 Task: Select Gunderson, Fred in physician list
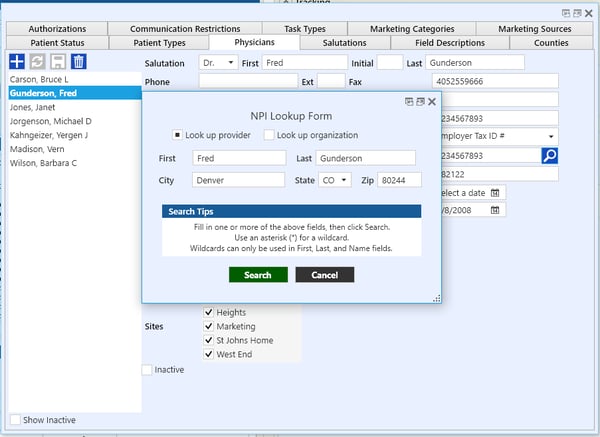(x=75, y=93)
